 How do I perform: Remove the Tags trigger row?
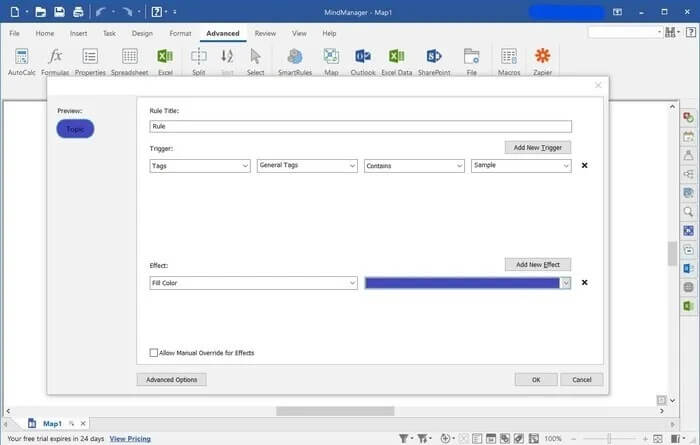coord(584,166)
